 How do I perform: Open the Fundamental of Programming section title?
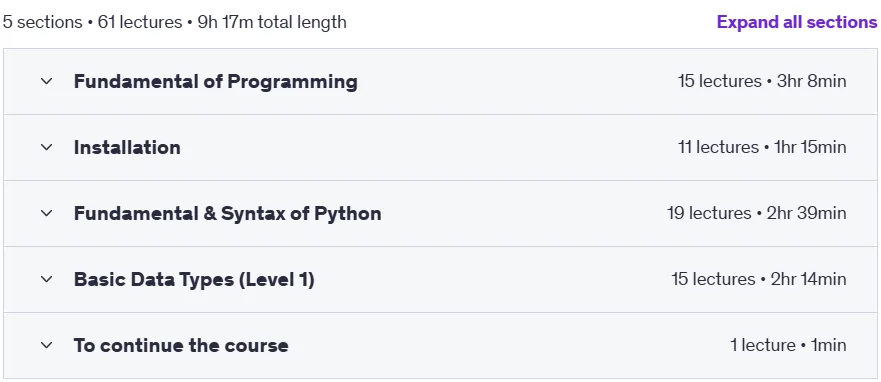(x=216, y=81)
